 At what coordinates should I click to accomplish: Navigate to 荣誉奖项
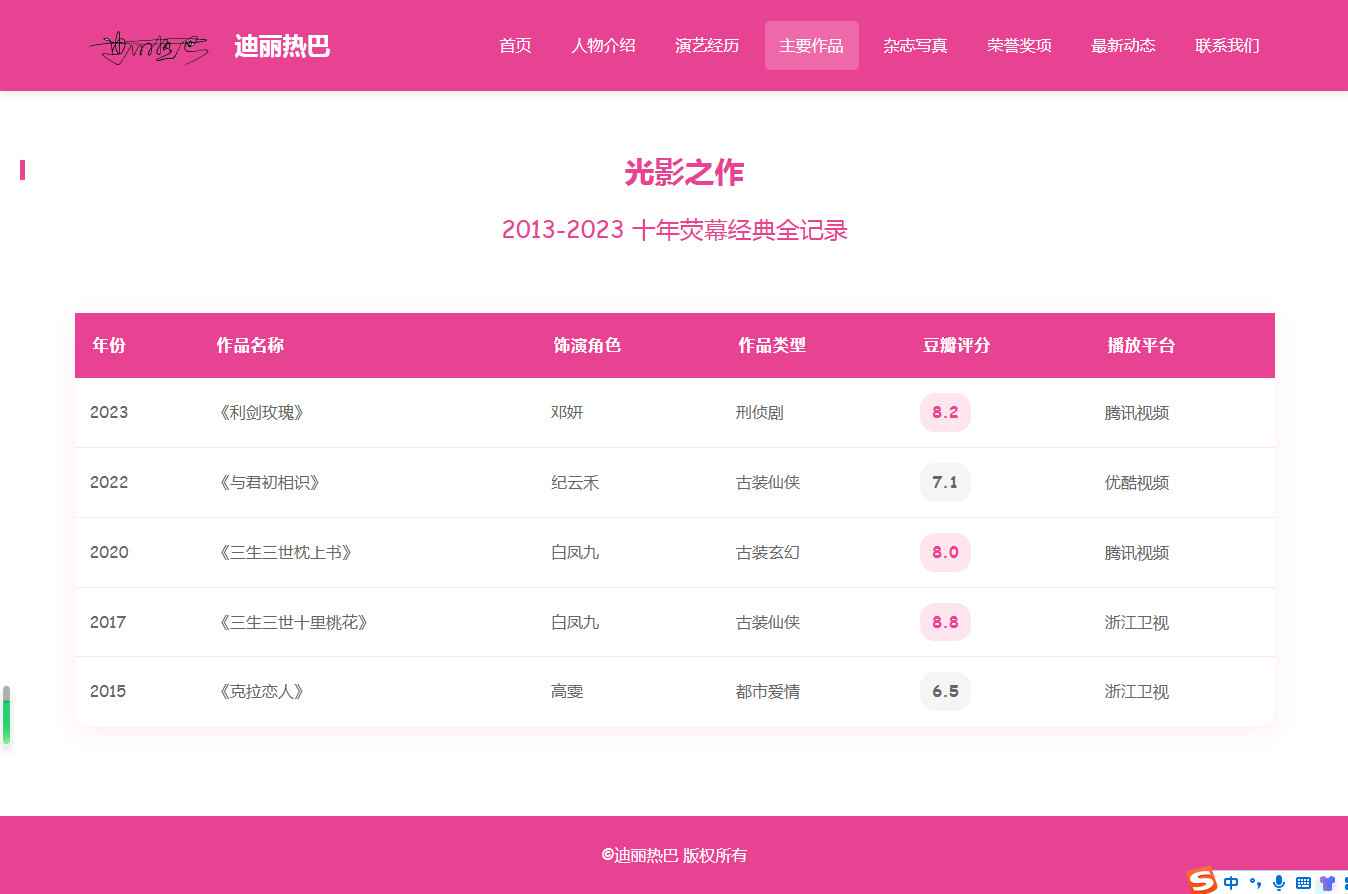coord(1019,46)
